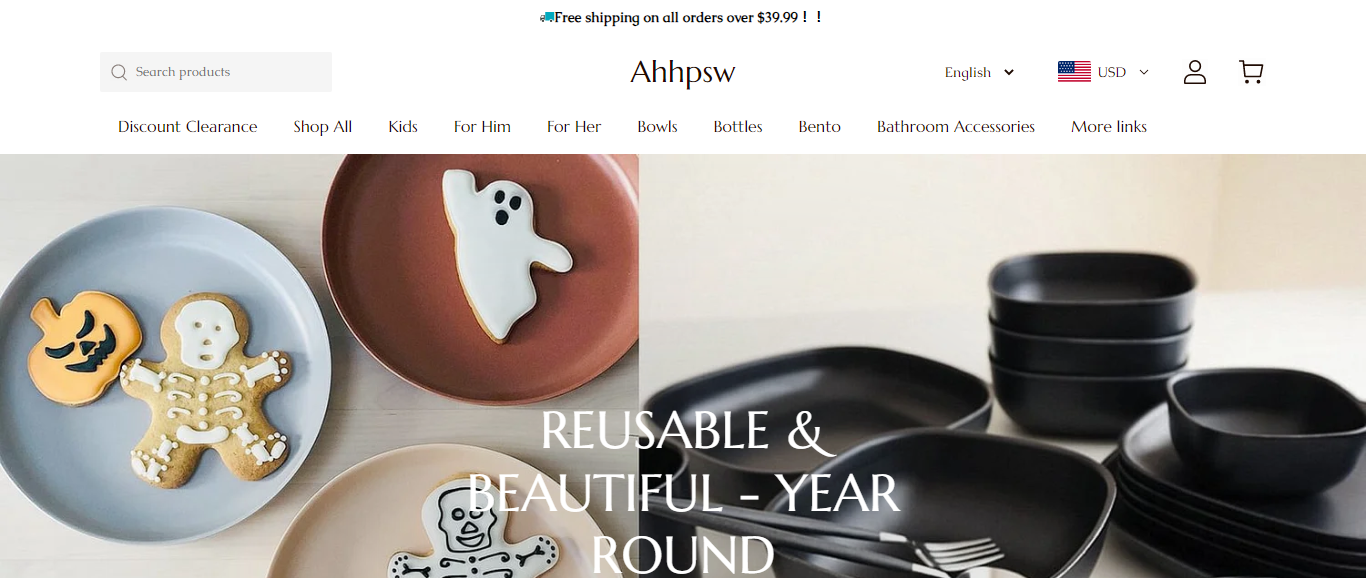Open the Shop All menu item
This screenshot has width=1366, height=578.
323,127
